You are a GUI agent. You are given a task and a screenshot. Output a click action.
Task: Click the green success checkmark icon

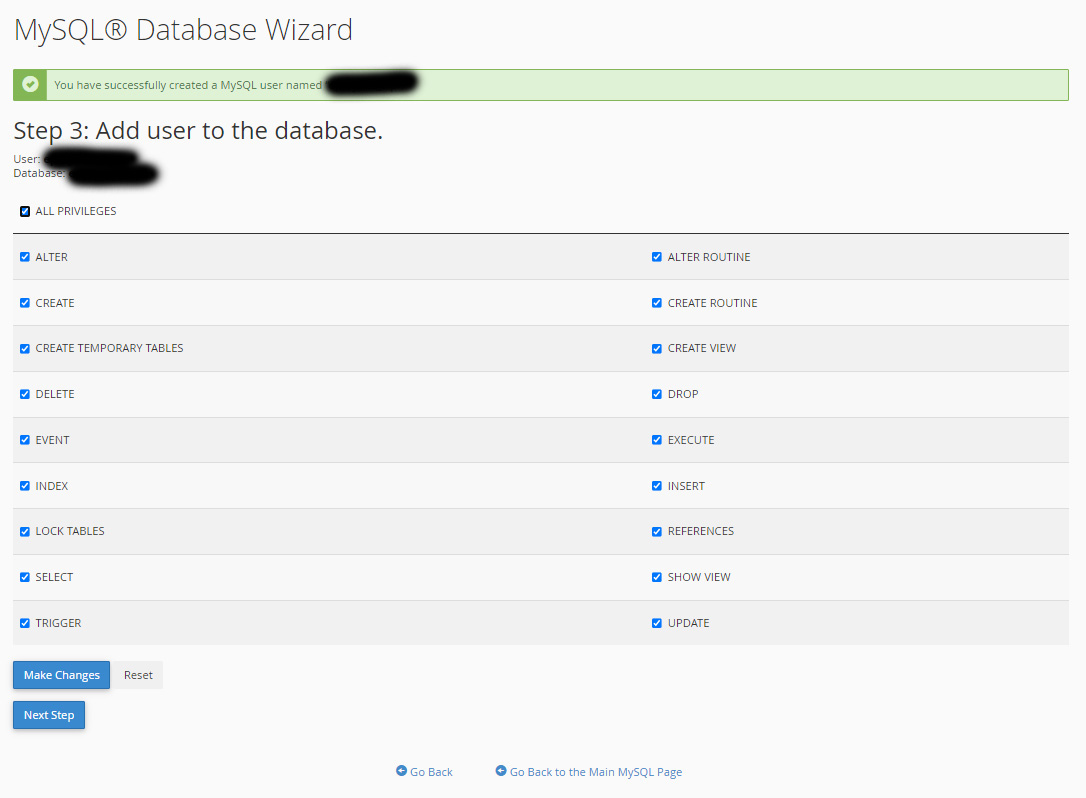tap(30, 85)
